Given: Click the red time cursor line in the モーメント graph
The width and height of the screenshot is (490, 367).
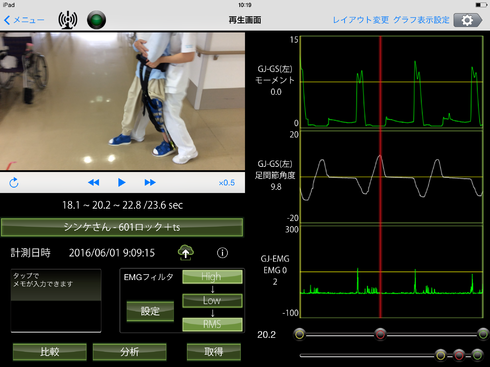Looking at the screenshot, I should click(x=380, y=82).
